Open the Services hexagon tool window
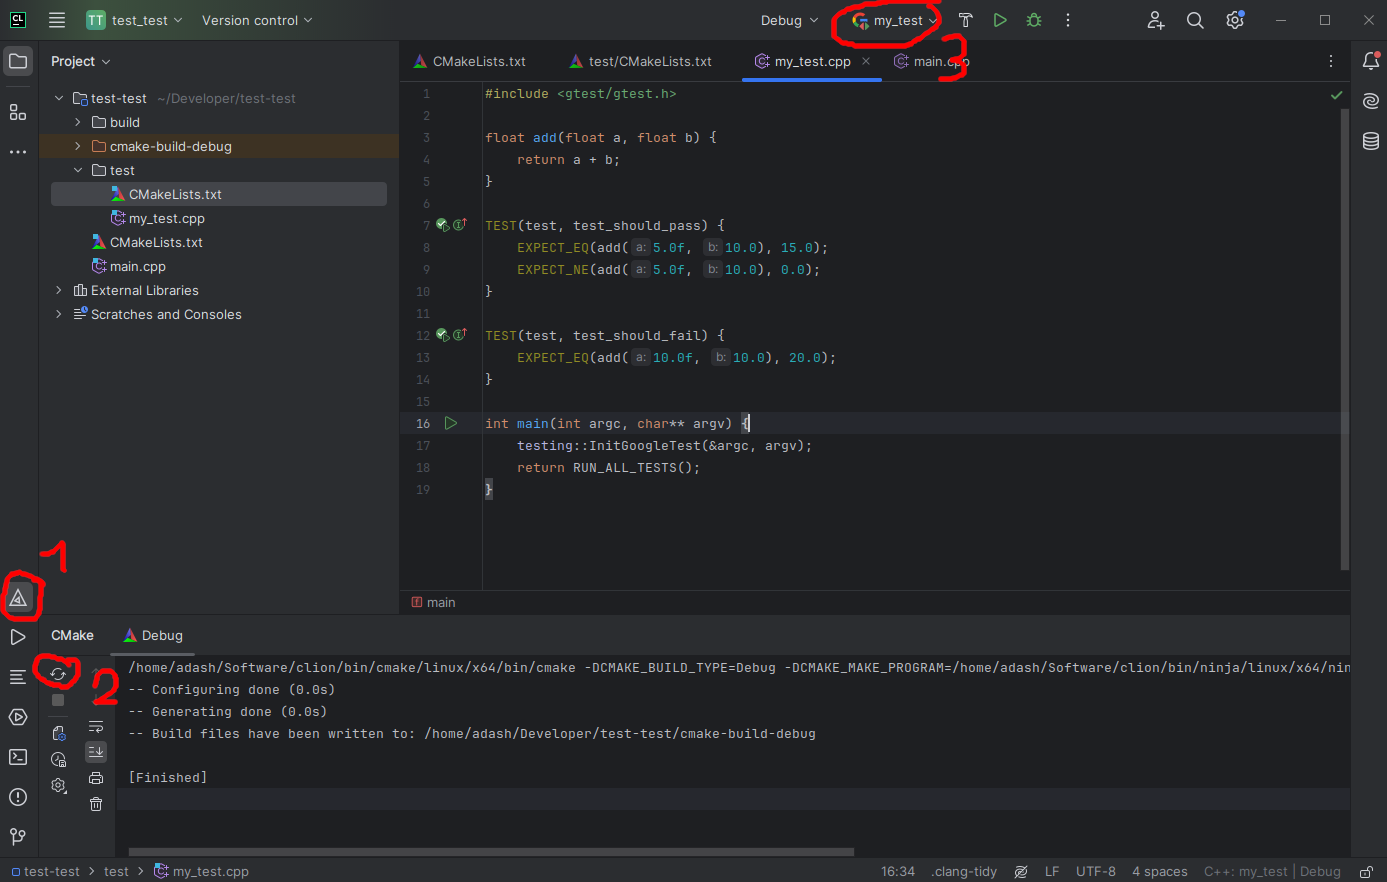Image resolution: width=1387 pixels, height=882 pixels. coord(18,717)
